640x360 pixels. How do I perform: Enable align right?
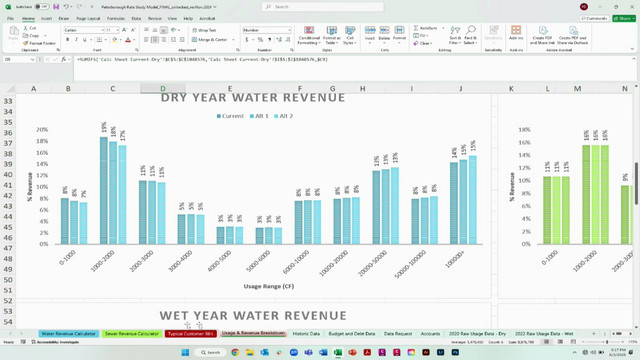(x=164, y=40)
